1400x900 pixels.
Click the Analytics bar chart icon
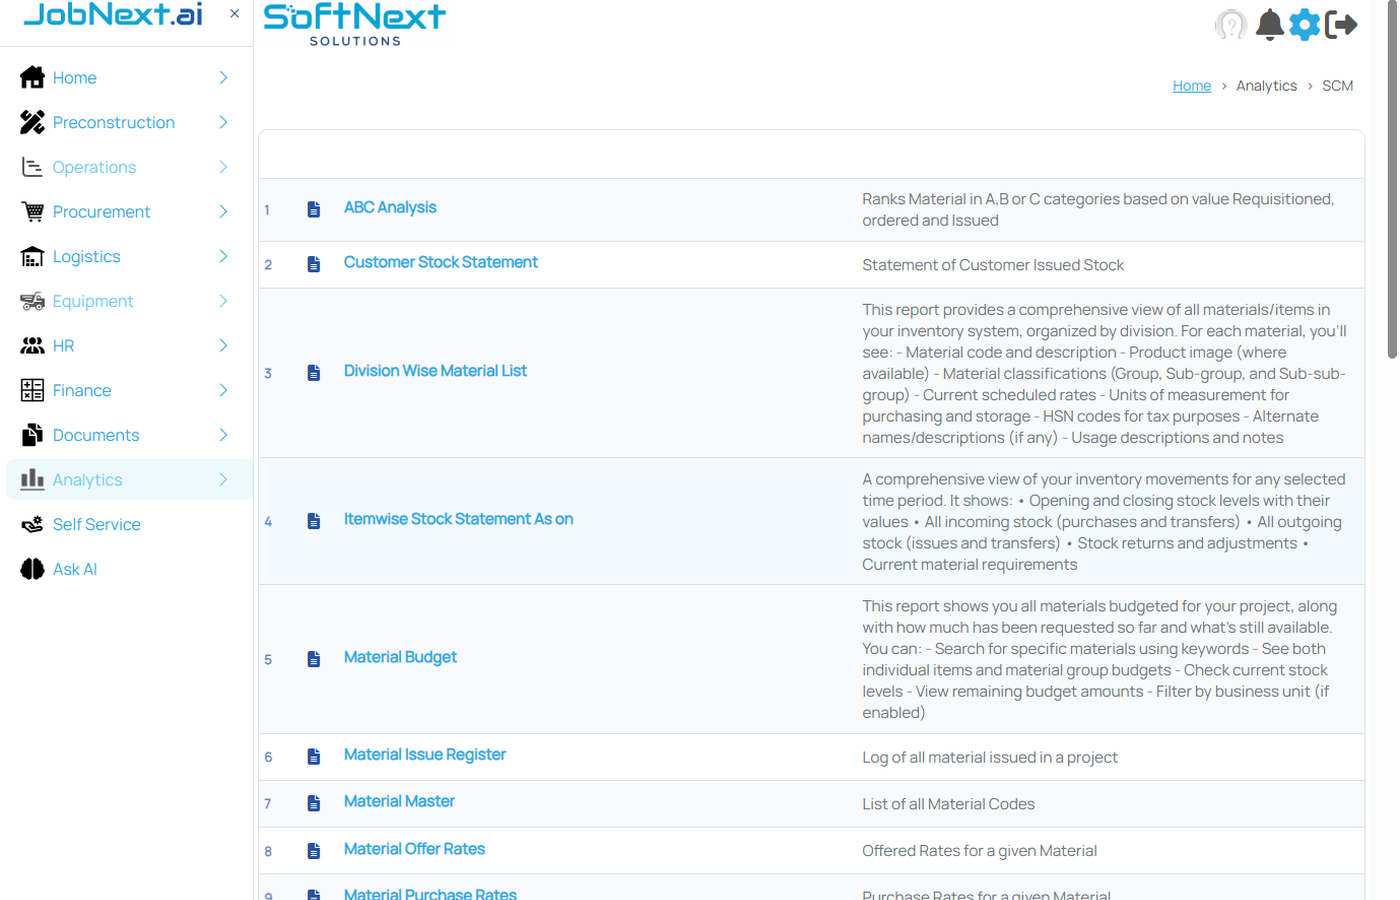[31, 480]
